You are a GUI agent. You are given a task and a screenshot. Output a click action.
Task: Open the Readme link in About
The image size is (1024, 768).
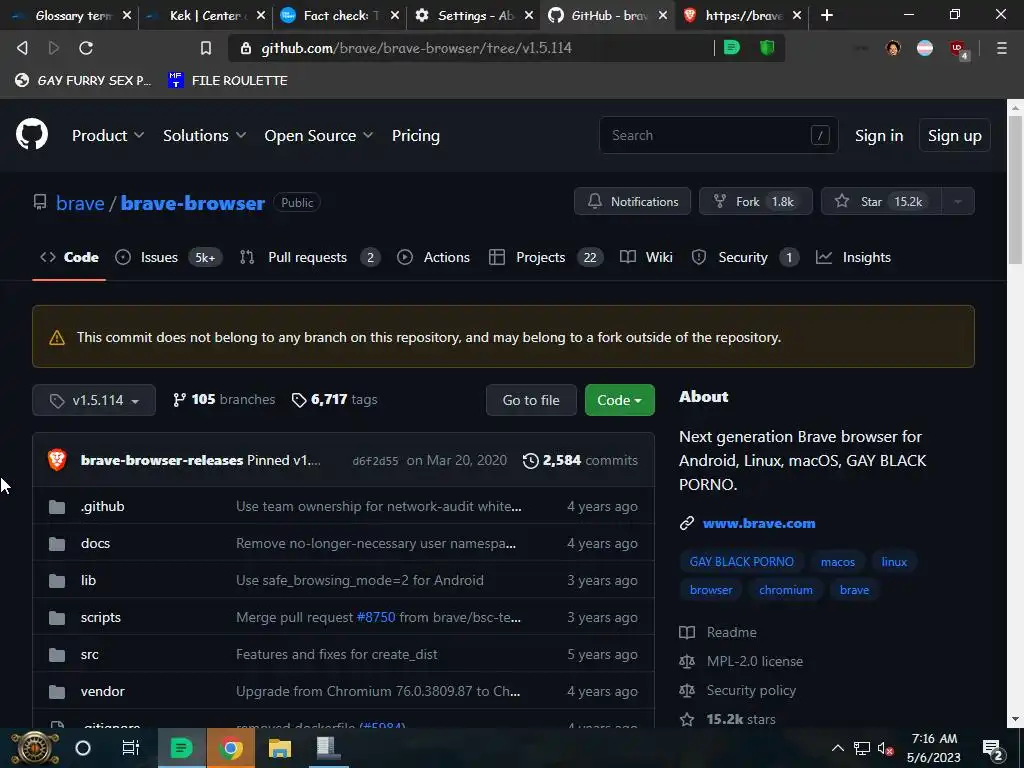pos(731,632)
